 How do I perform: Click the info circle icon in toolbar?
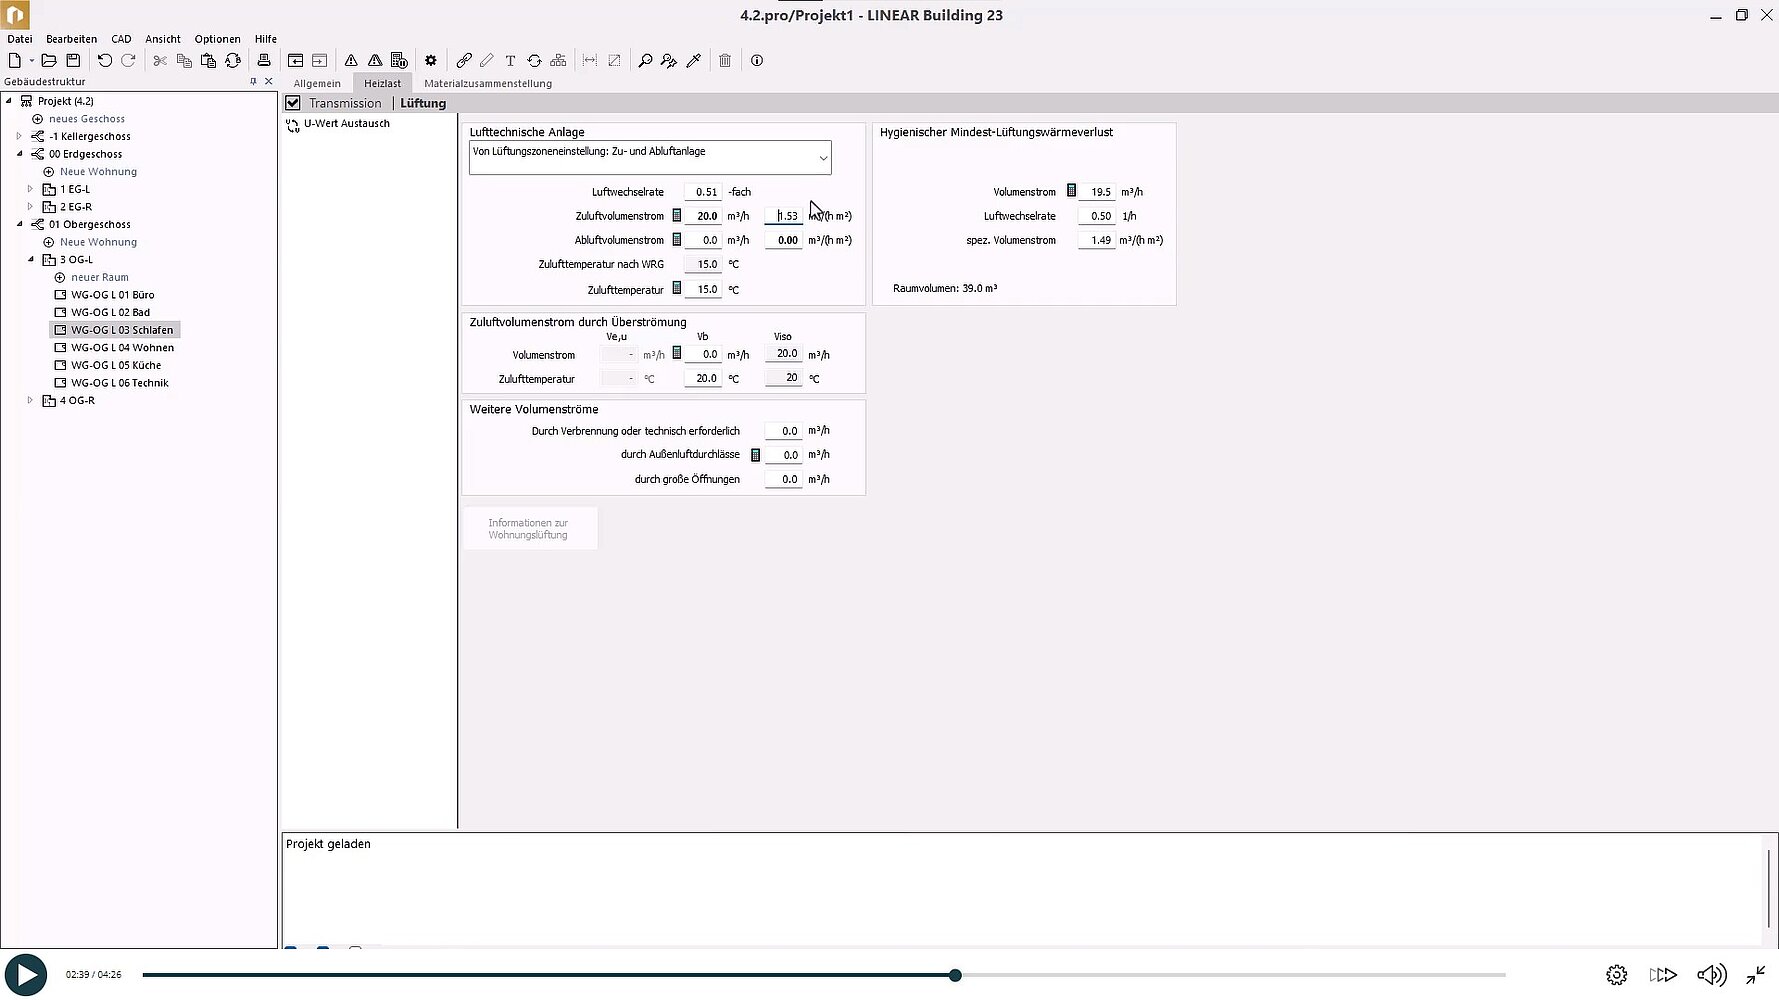(757, 61)
